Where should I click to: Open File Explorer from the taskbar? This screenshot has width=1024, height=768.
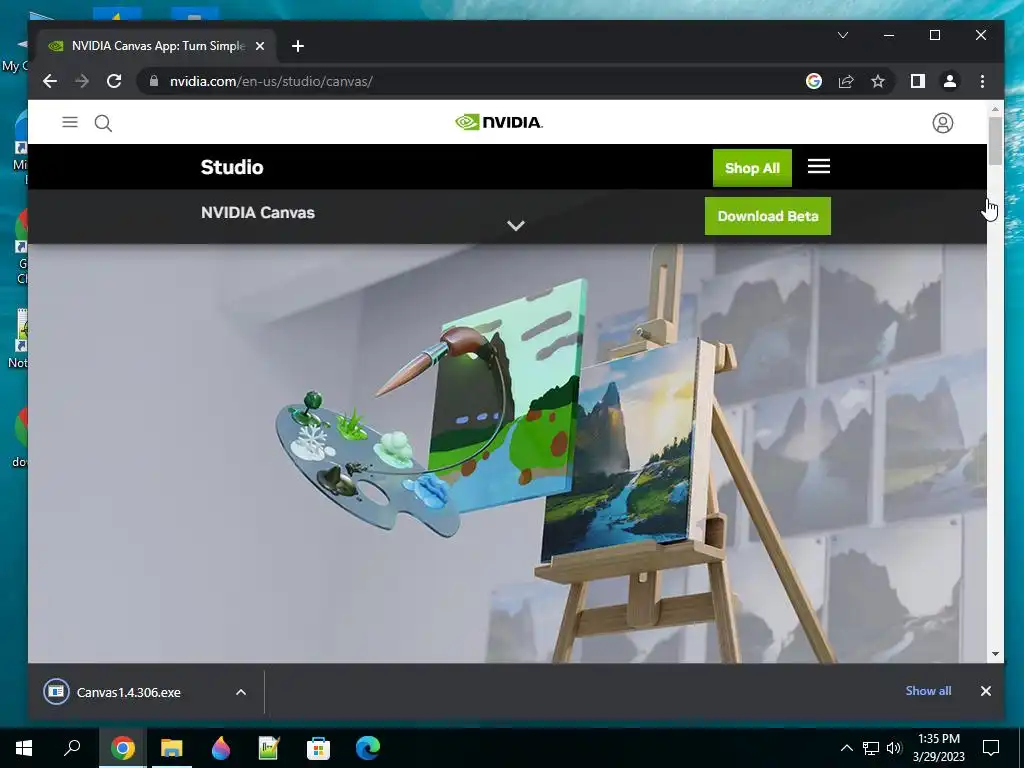172,748
